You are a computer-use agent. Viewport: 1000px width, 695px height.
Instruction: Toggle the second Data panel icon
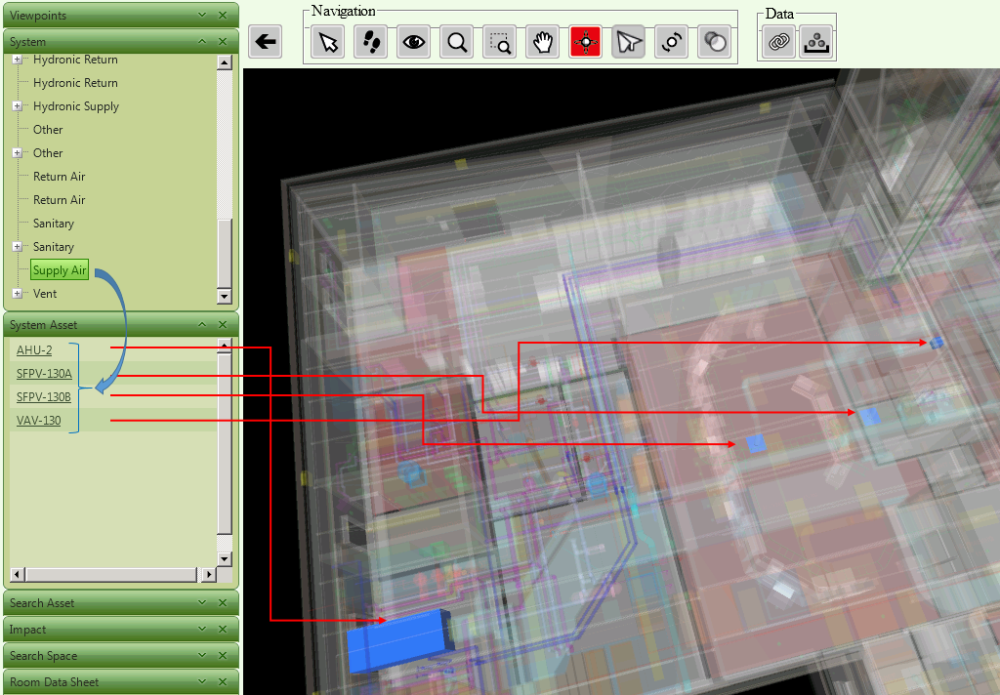point(816,42)
